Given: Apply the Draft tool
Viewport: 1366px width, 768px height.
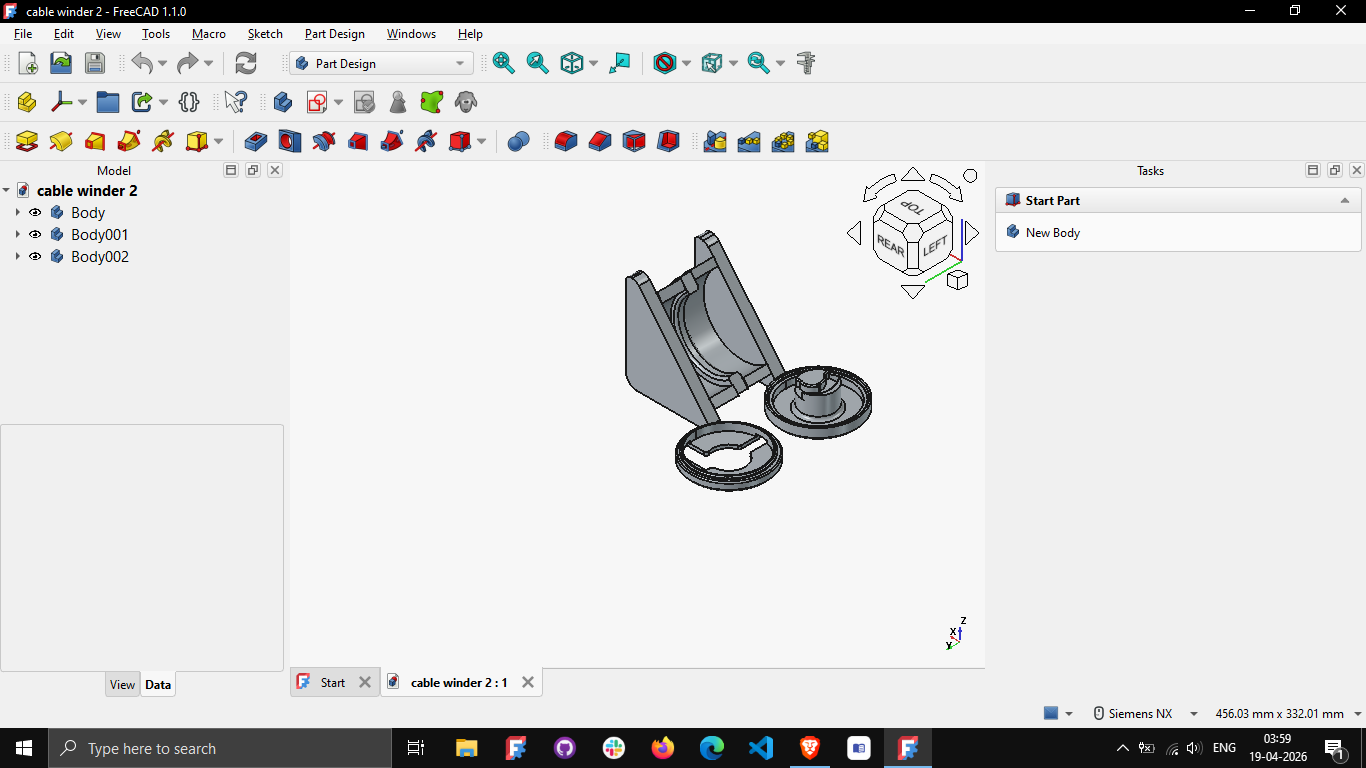Looking at the screenshot, I should (x=634, y=141).
